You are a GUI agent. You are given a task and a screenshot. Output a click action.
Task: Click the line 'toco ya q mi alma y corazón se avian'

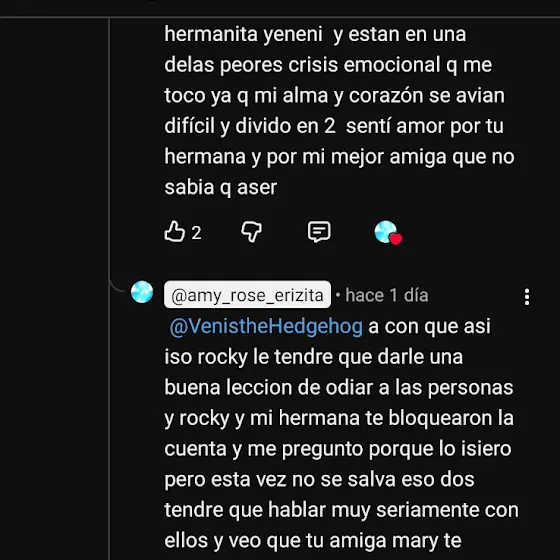334,96
